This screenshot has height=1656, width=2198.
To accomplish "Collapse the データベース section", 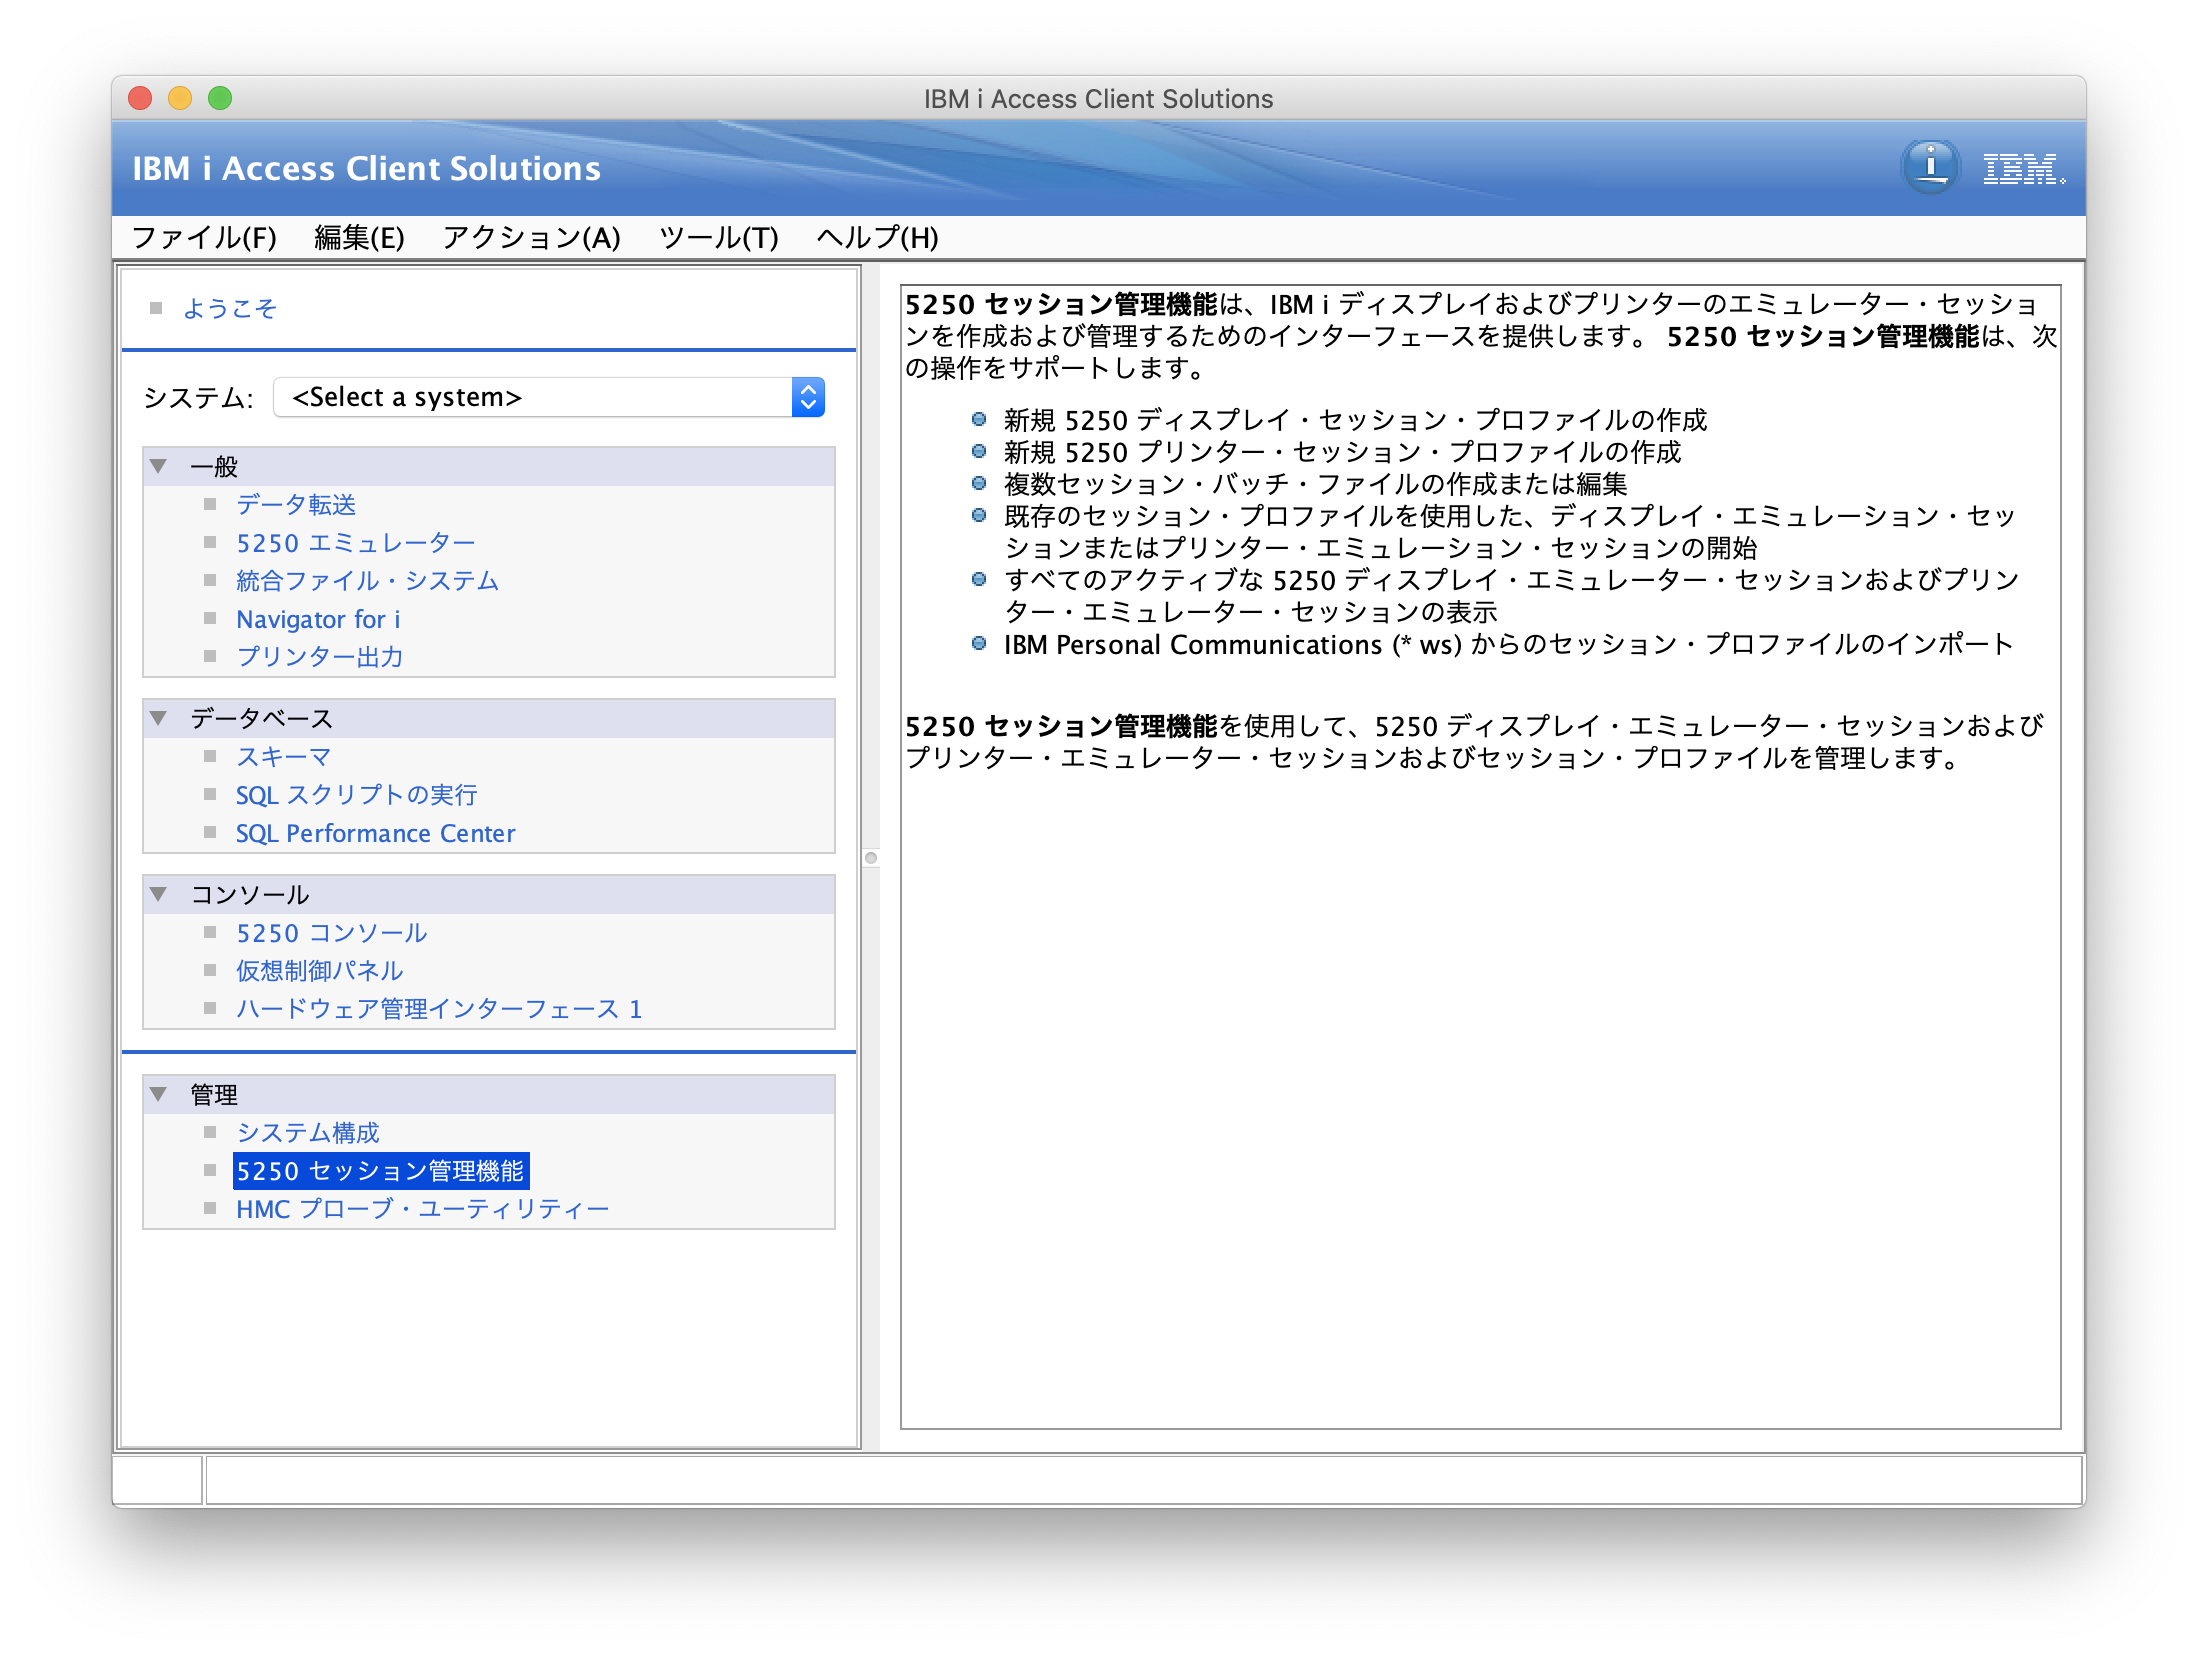I will pos(158,718).
